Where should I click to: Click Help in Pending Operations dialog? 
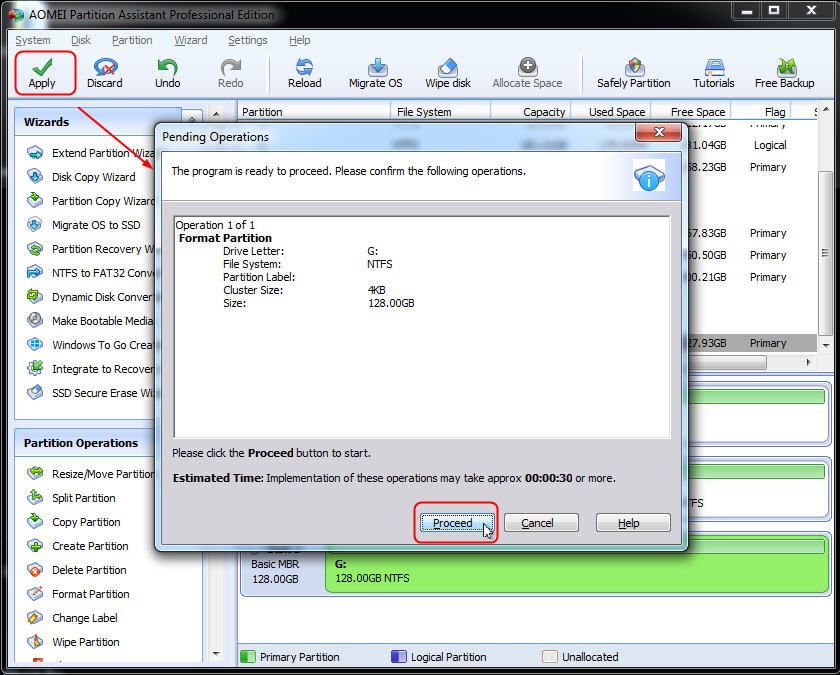tap(633, 523)
